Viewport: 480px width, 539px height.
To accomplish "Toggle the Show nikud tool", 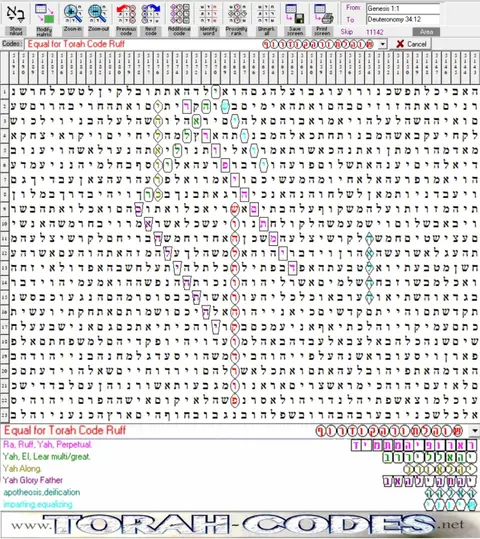I will click(x=15, y=19).
